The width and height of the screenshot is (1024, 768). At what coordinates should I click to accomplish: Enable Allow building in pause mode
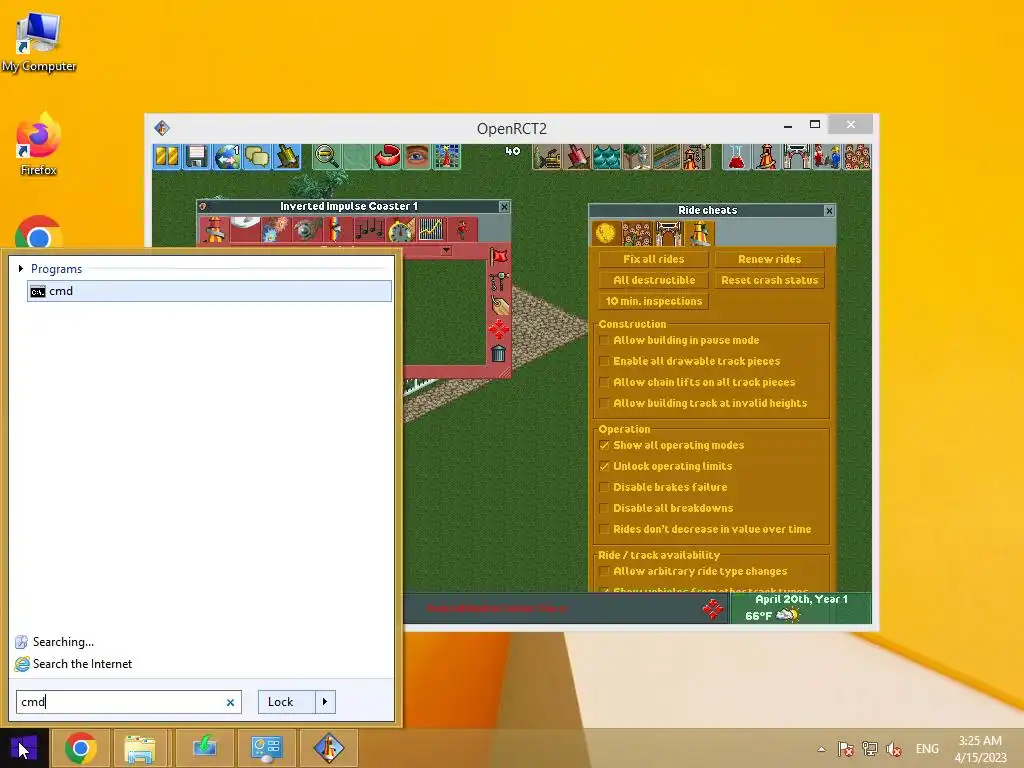coord(604,340)
